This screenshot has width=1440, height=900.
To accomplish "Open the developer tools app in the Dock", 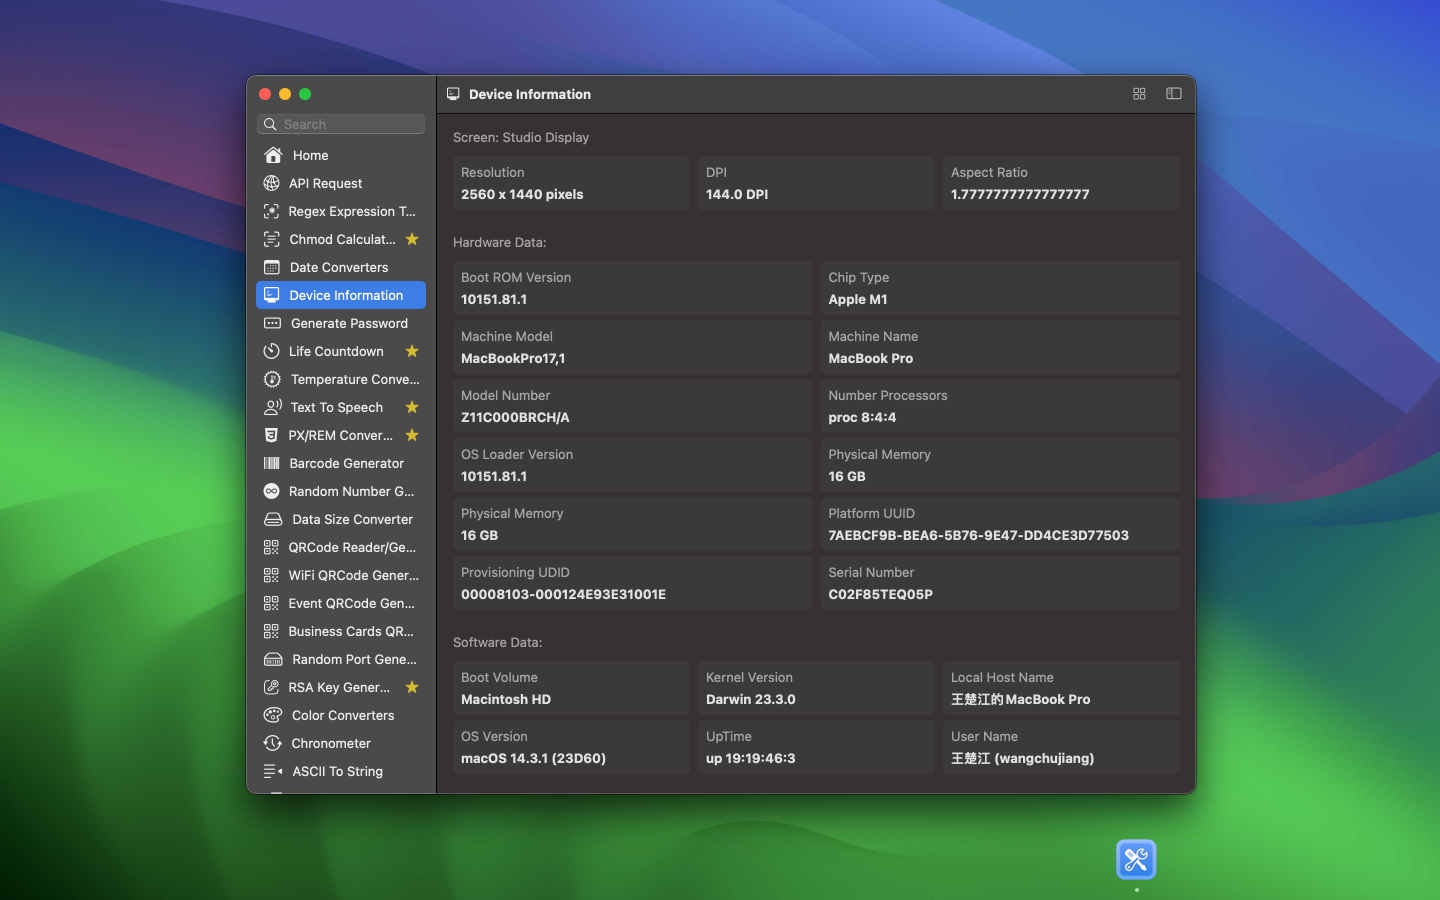I will tap(1136, 859).
